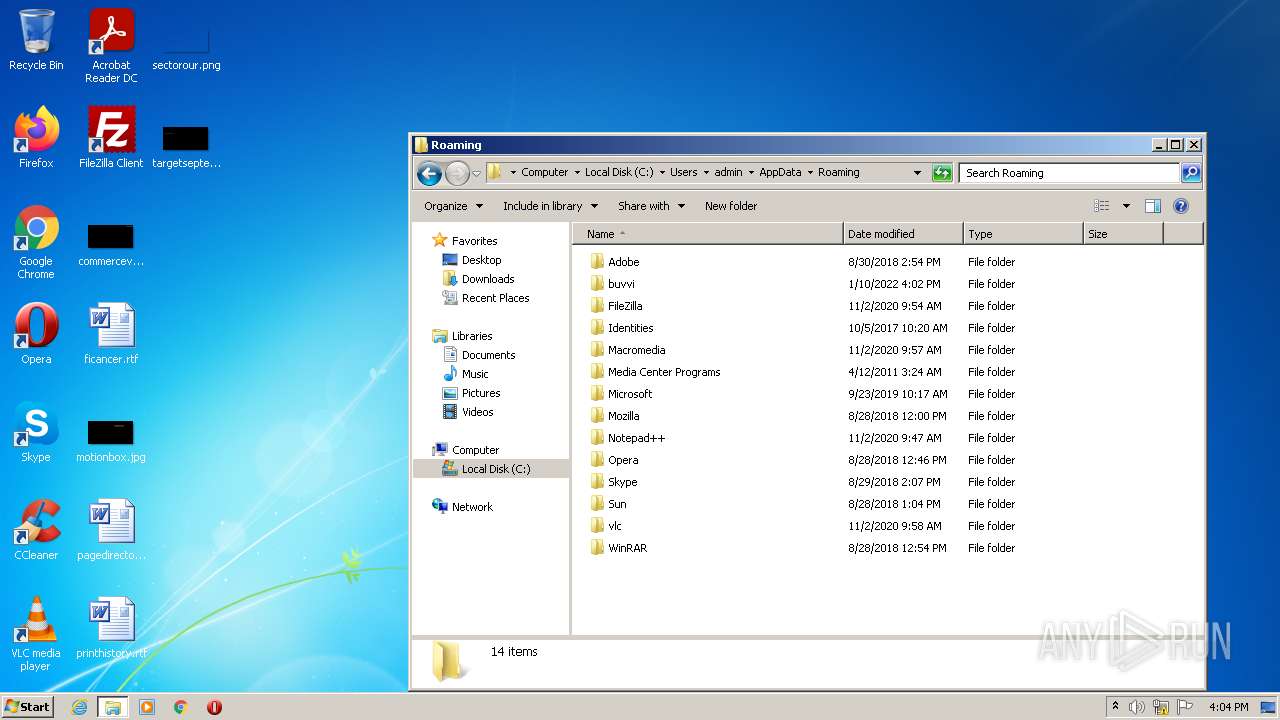The height and width of the screenshot is (720, 1280).
Task: Open the Share with menu
Action: click(x=651, y=206)
